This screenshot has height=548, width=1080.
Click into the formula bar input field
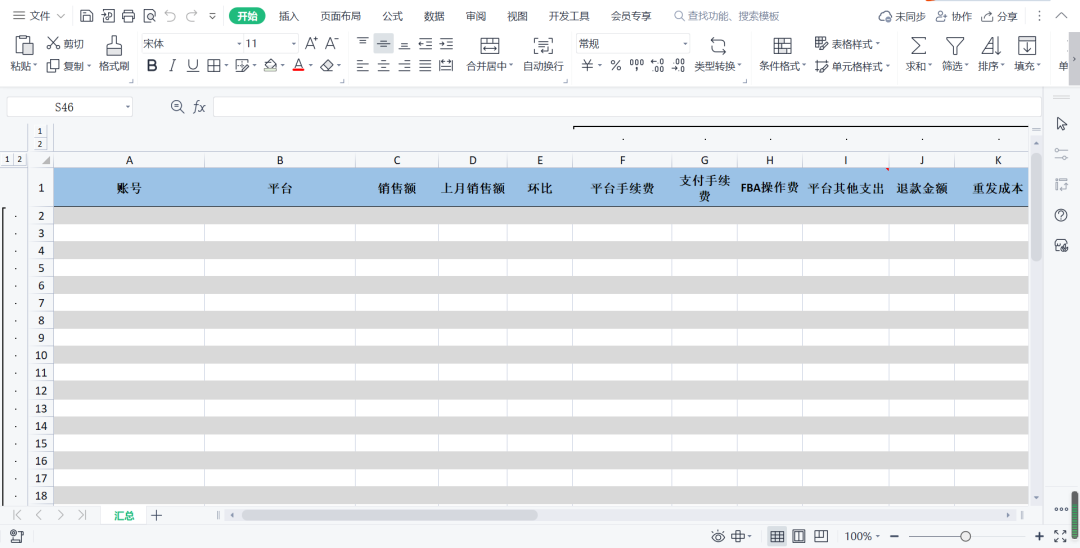coord(625,107)
